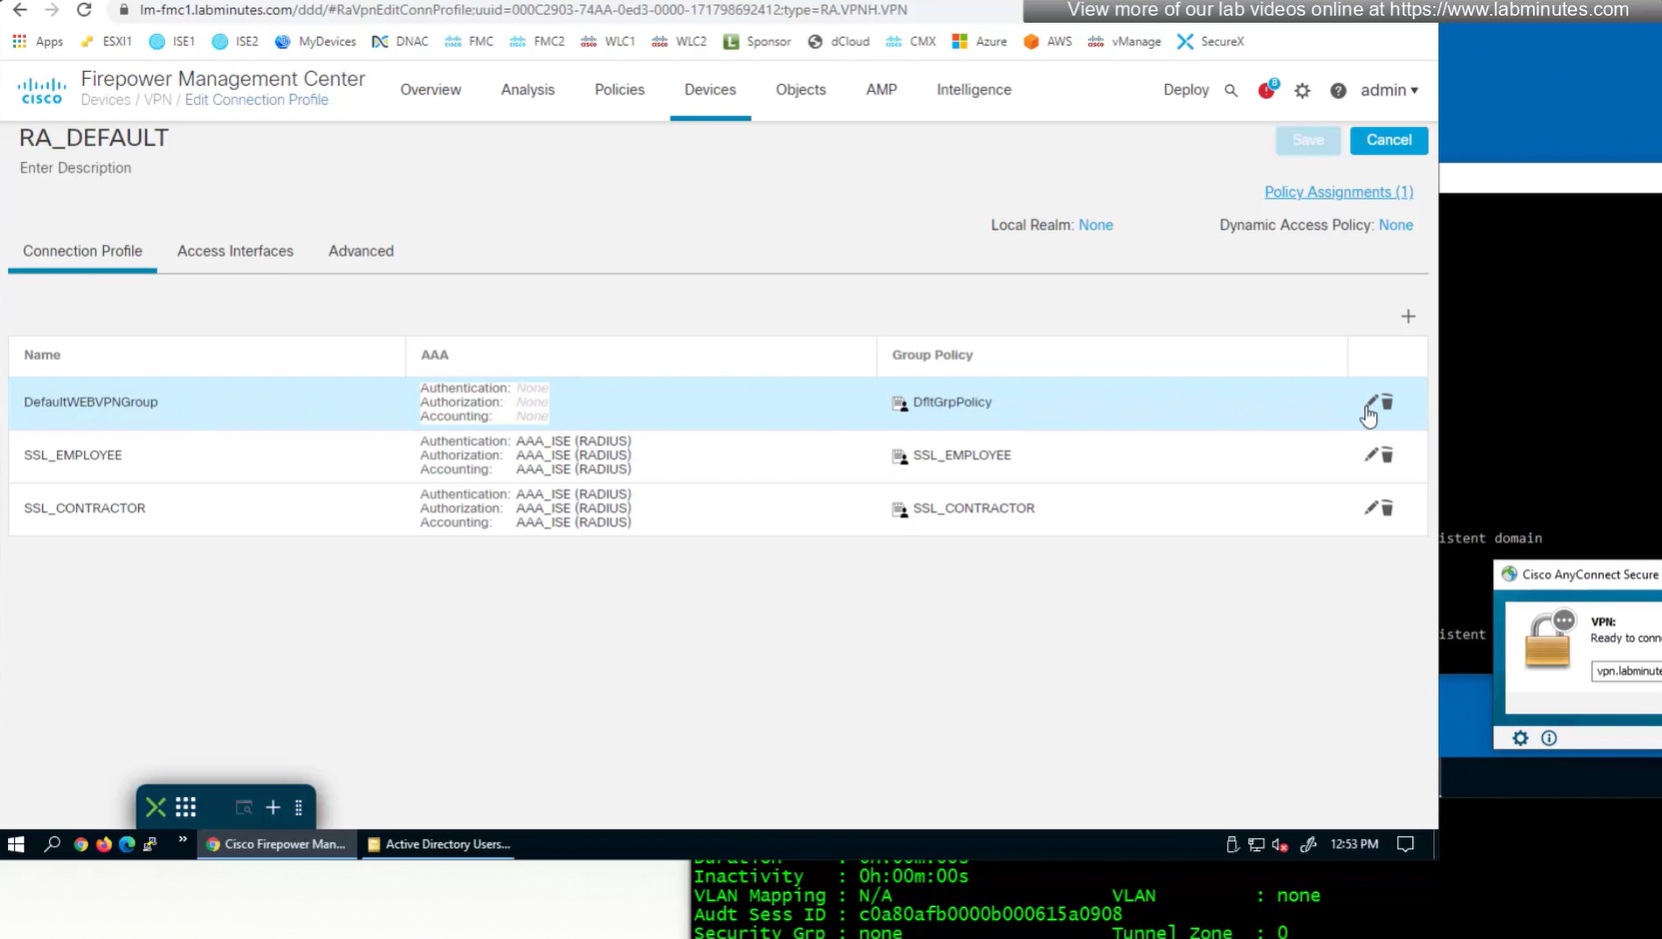
Task: Open Active Directory Users from taskbar
Action: coord(439,844)
